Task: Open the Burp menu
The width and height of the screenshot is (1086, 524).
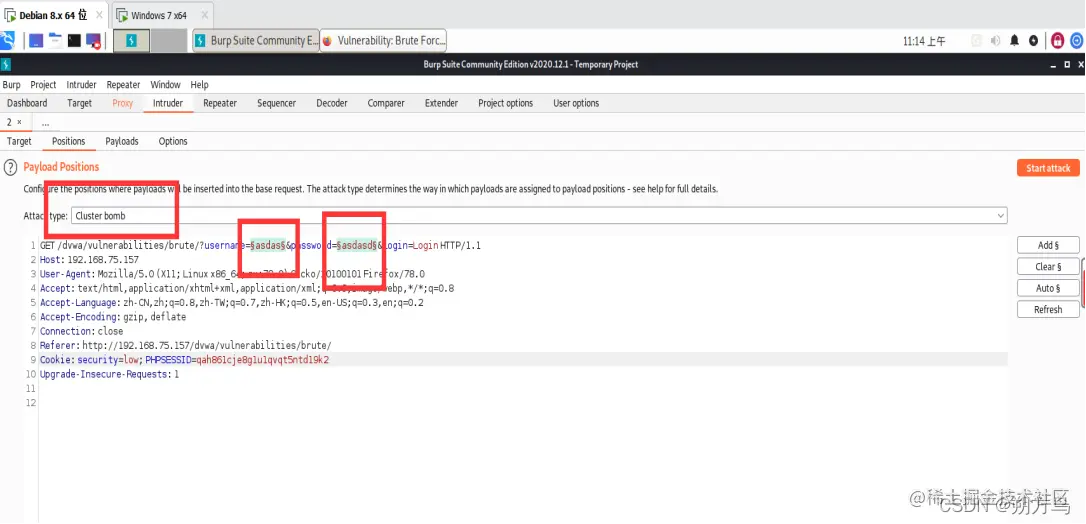Action: point(12,84)
